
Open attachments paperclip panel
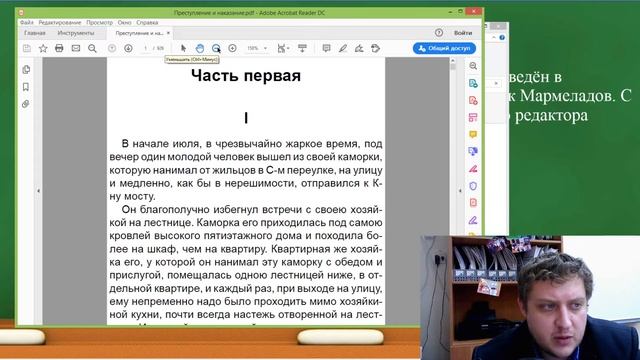26,104
